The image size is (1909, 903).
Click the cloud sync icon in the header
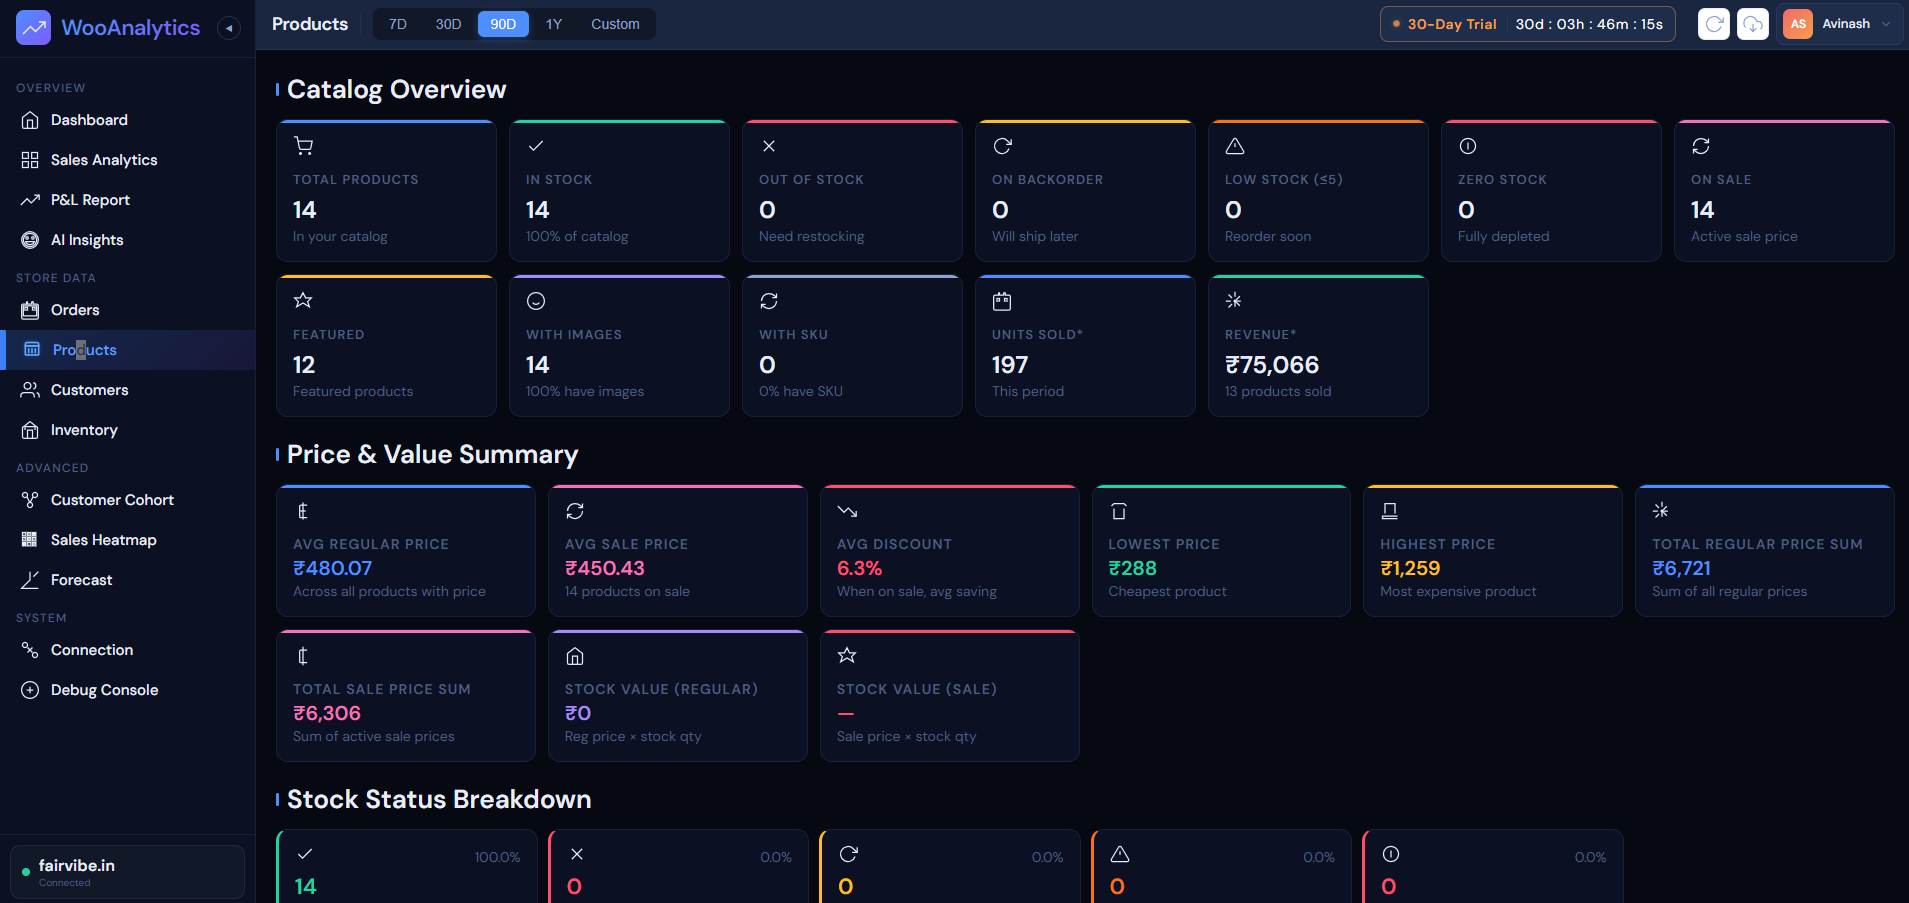[x=1753, y=23]
